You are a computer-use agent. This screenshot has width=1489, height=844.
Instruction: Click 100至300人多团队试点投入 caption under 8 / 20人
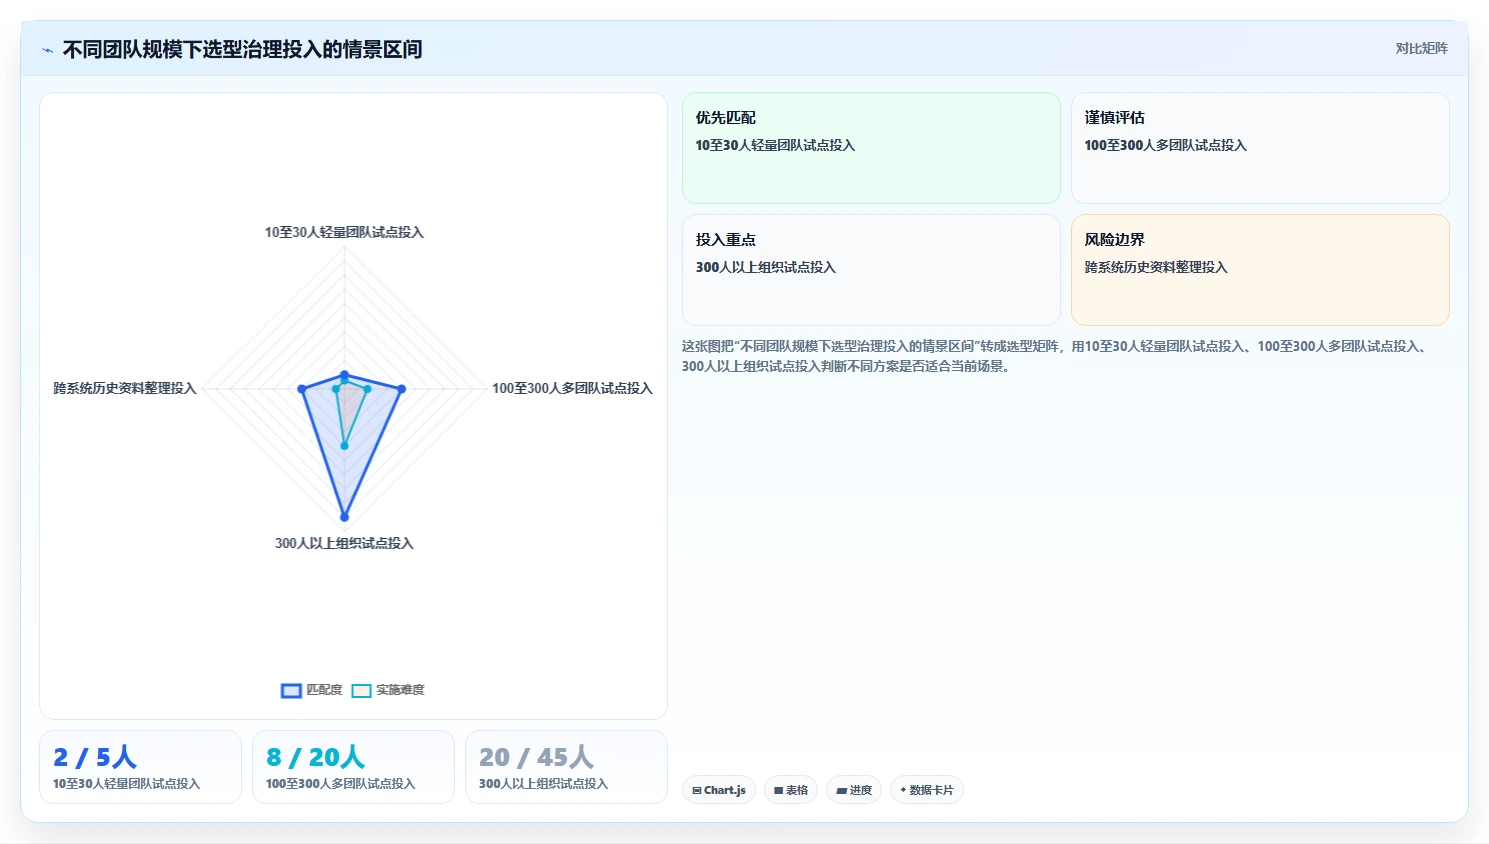340,784
